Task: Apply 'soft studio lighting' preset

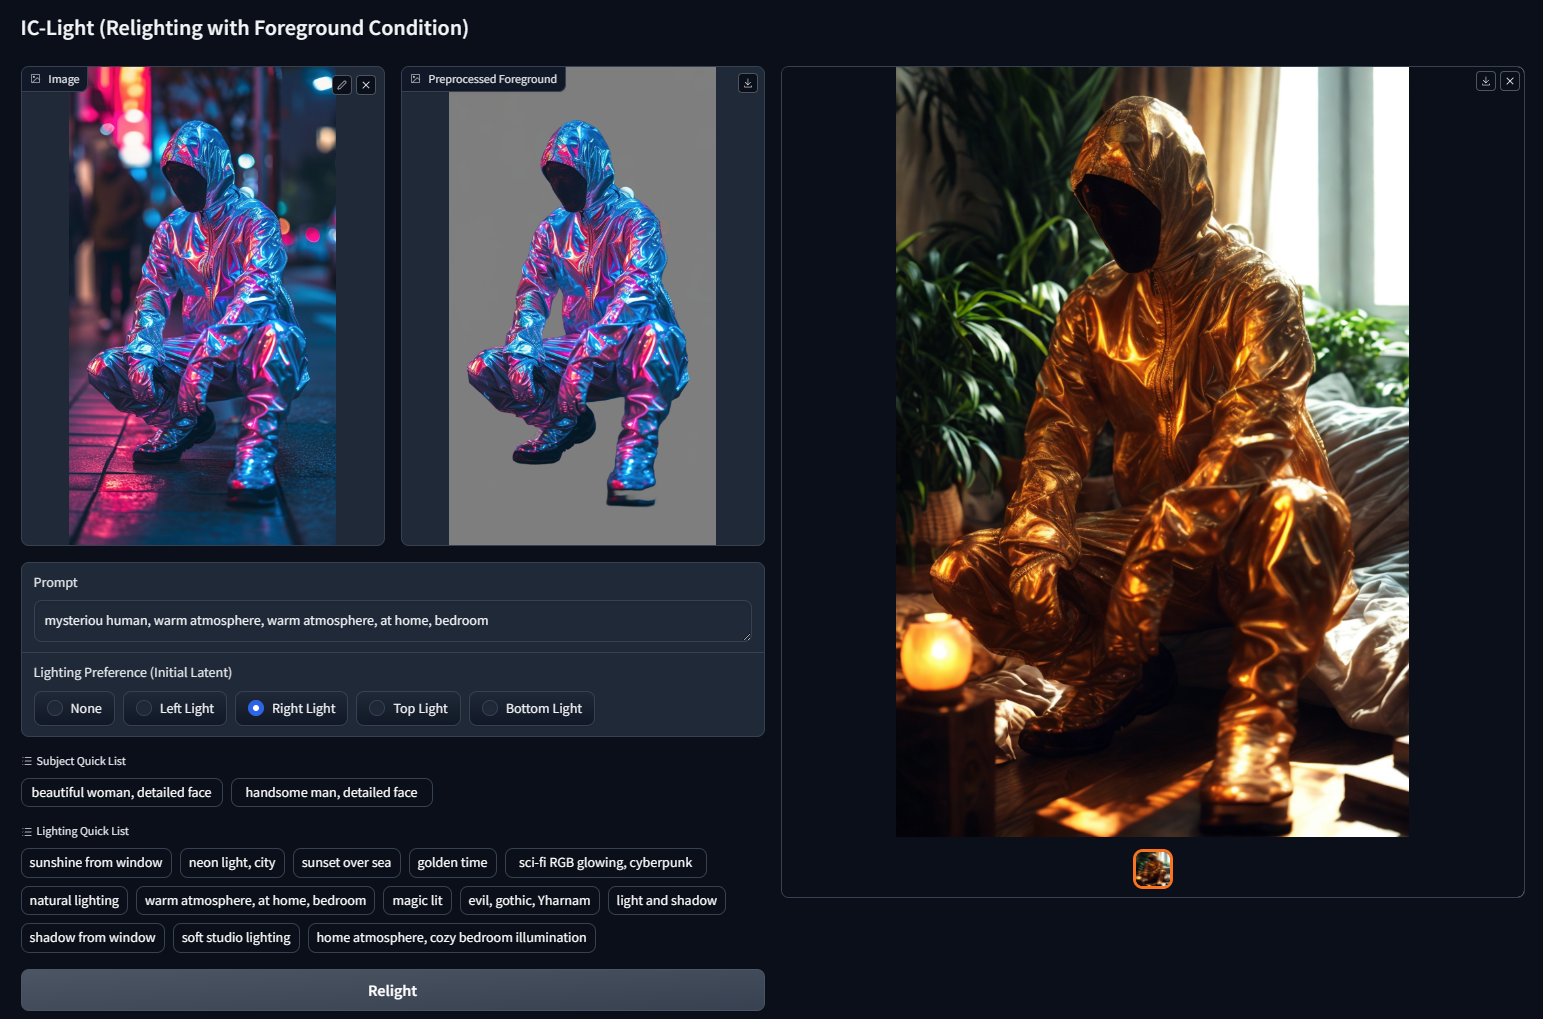Action: coord(237,938)
